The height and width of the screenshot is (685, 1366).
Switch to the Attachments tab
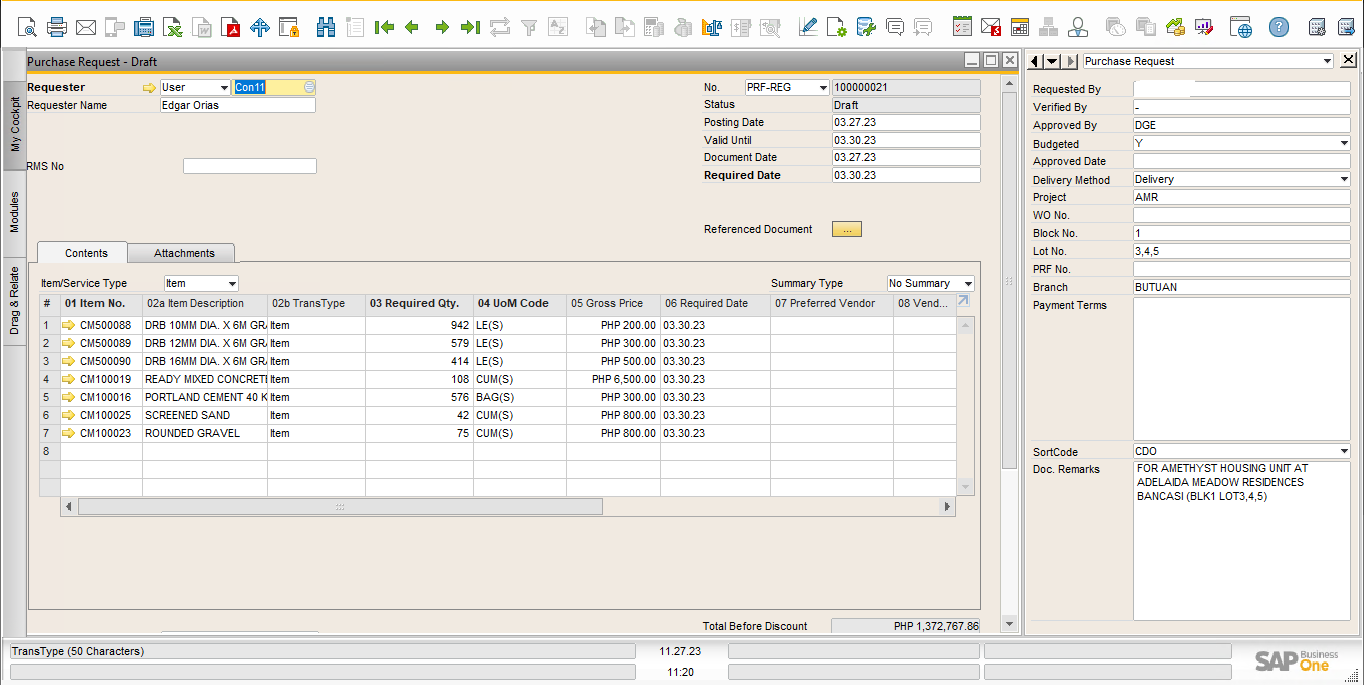184,253
